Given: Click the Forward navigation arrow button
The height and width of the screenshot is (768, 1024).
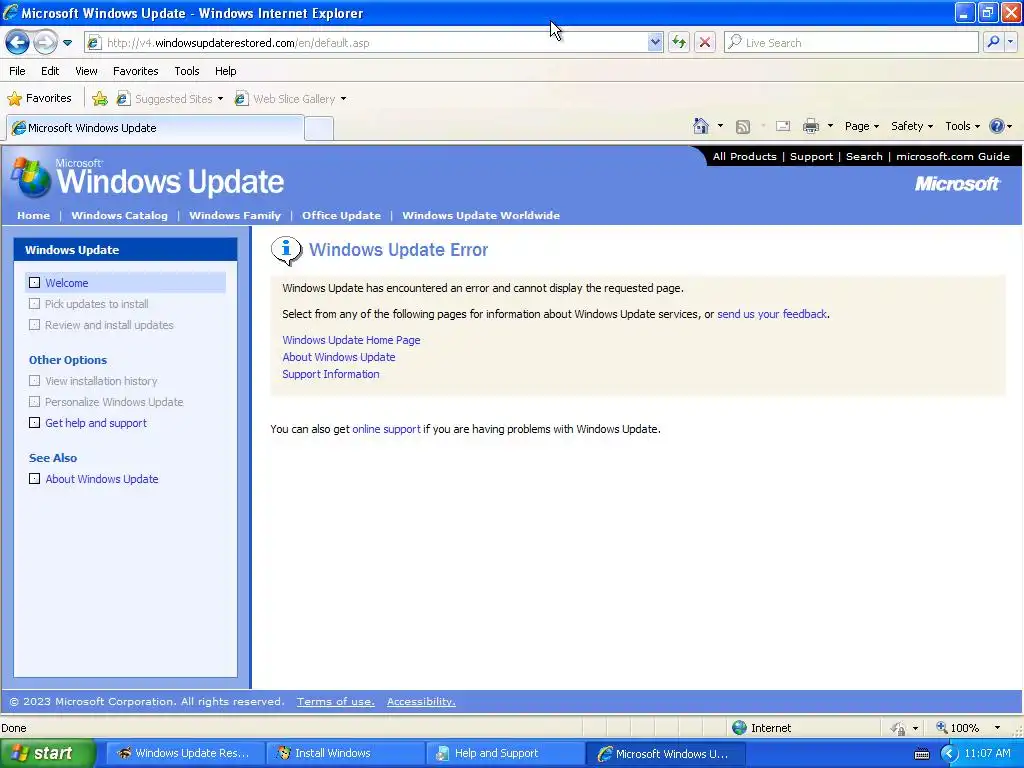Looking at the screenshot, I should tap(45, 42).
